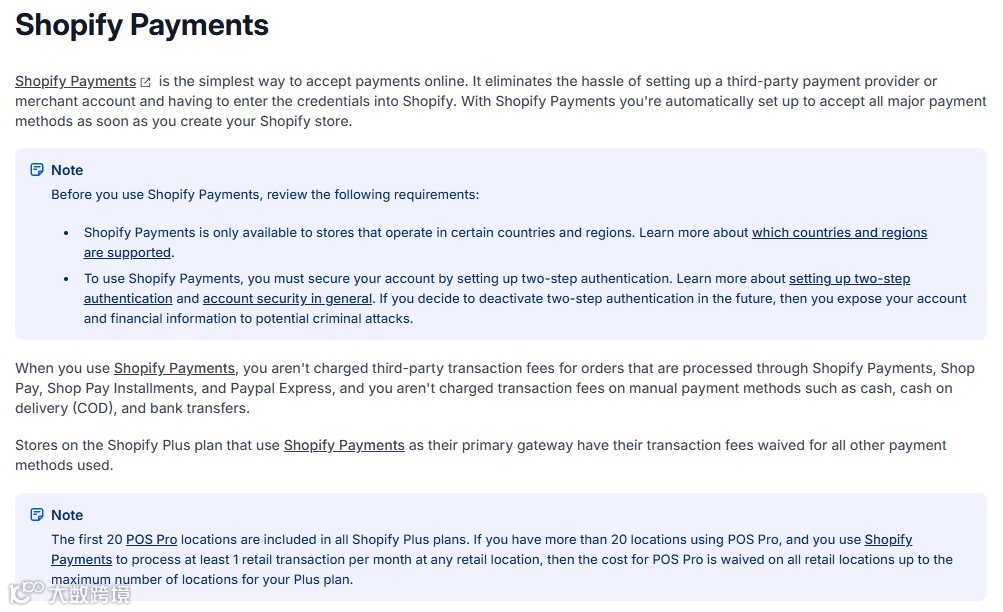
Task: Open Shopify Payments link in Shopify Plus paragraph
Action: point(344,445)
